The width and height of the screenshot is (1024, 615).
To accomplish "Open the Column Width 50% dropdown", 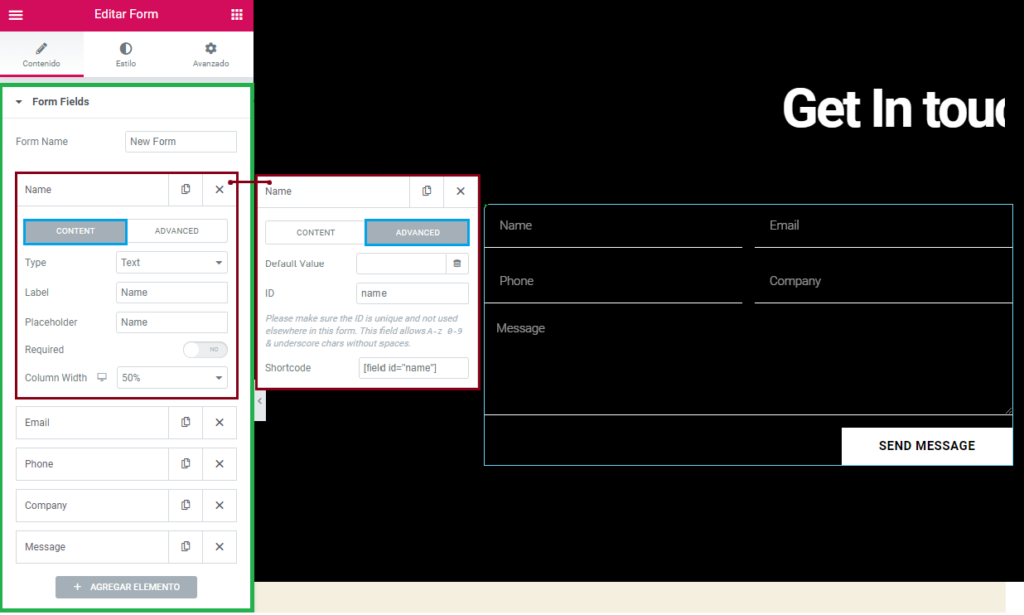I will pyautogui.click(x=172, y=378).
